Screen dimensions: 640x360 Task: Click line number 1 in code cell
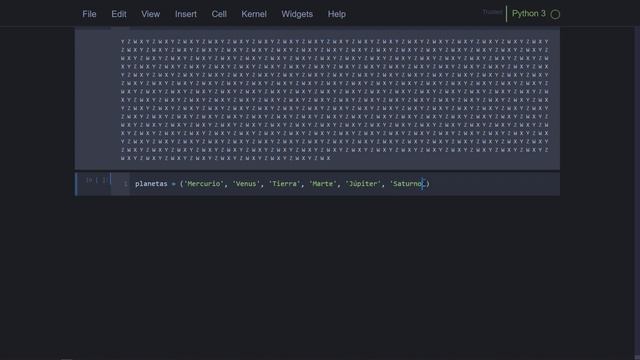[125, 184]
